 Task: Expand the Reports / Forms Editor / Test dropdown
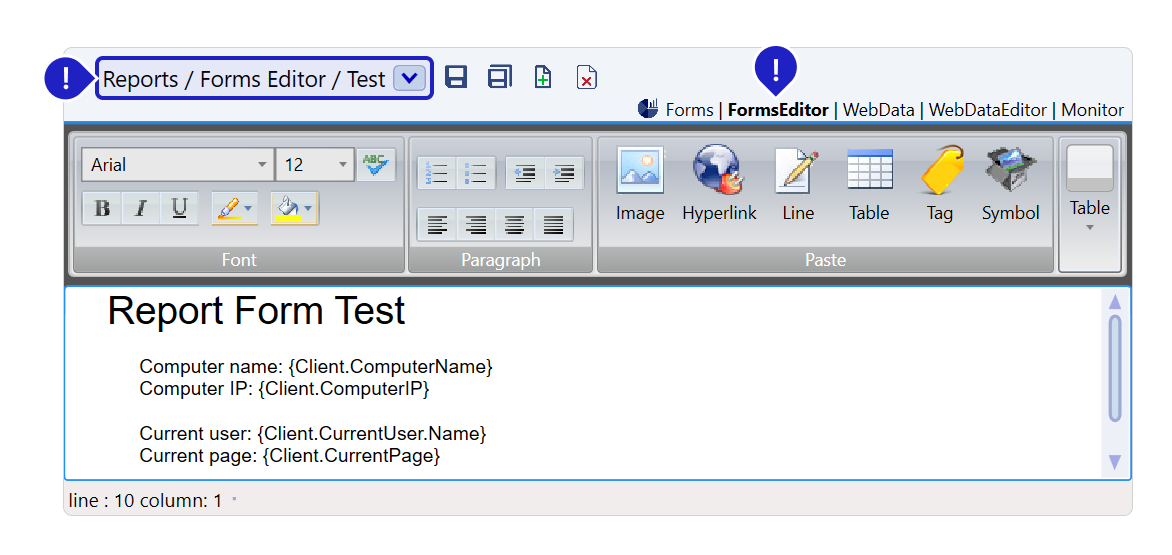pyautogui.click(x=410, y=79)
